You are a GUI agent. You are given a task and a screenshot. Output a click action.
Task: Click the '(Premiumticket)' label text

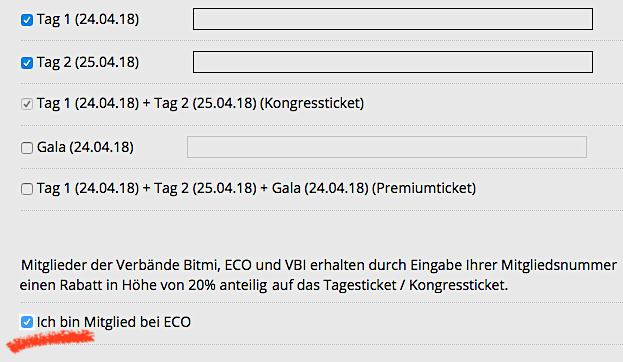pyautogui.click(x=424, y=188)
